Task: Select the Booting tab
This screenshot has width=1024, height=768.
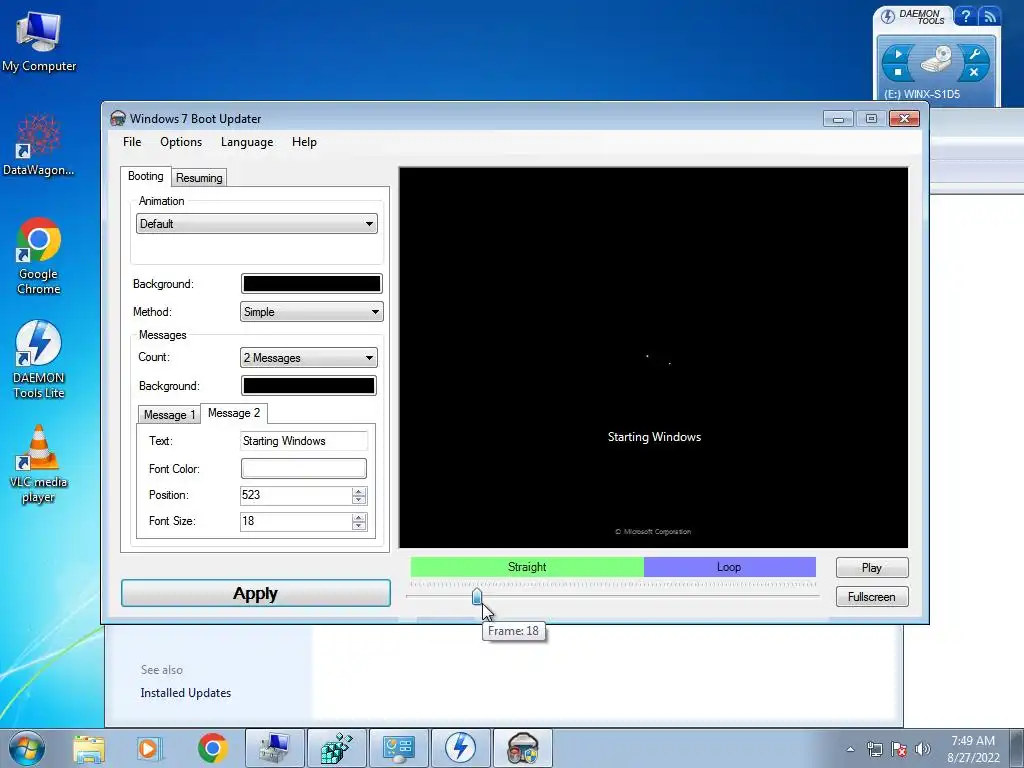Action: 146,176
